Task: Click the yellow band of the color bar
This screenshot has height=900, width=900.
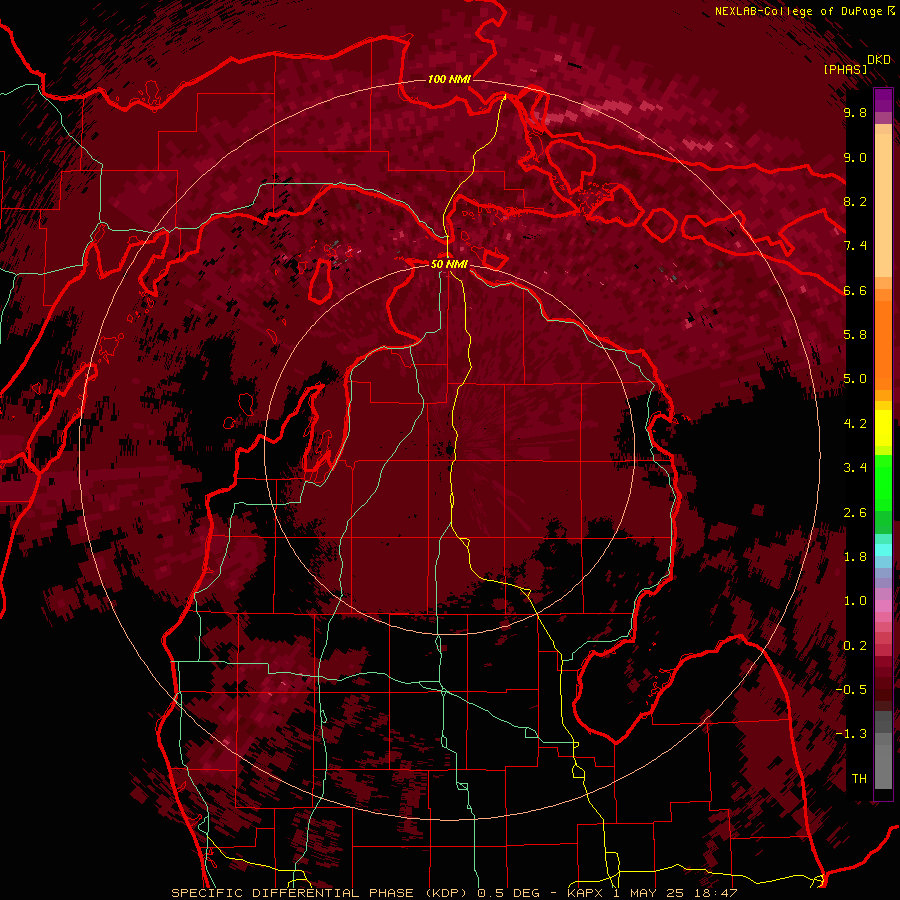Action: coord(883,428)
